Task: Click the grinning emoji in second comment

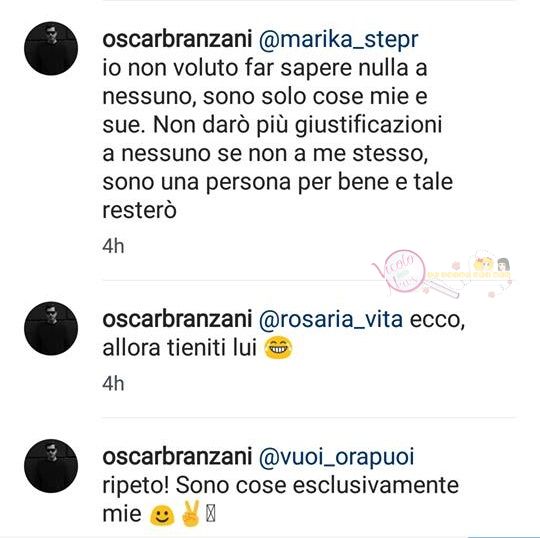Action: tap(278, 348)
